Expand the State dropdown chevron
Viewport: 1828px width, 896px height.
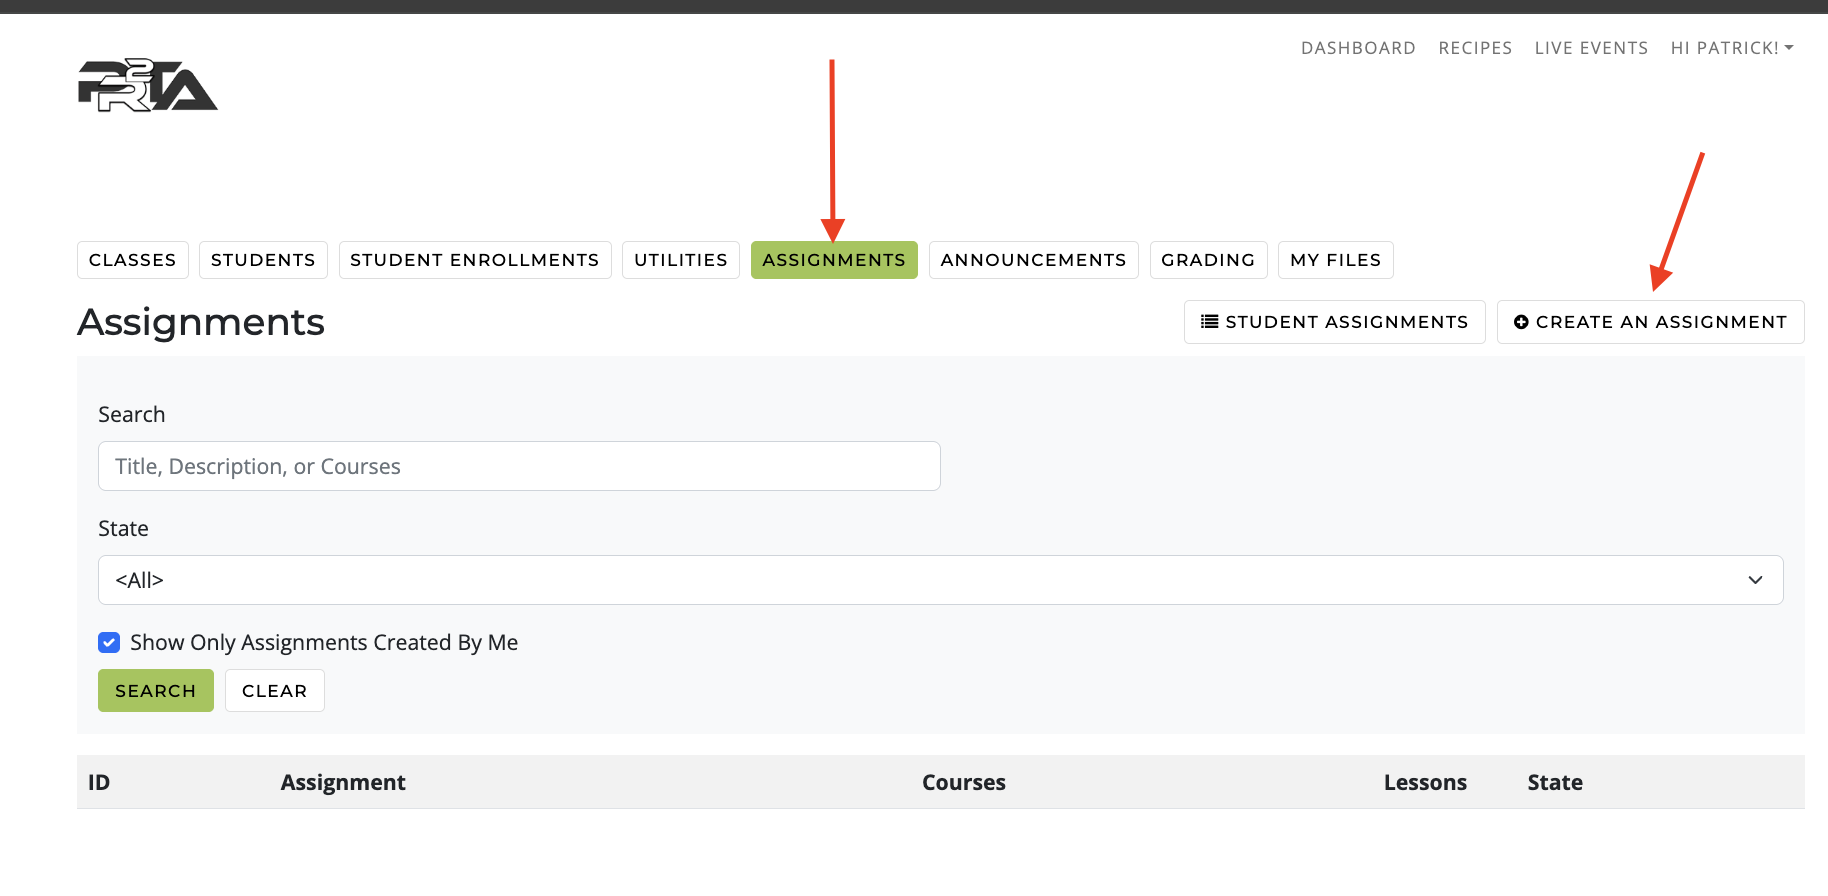[1755, 580]
